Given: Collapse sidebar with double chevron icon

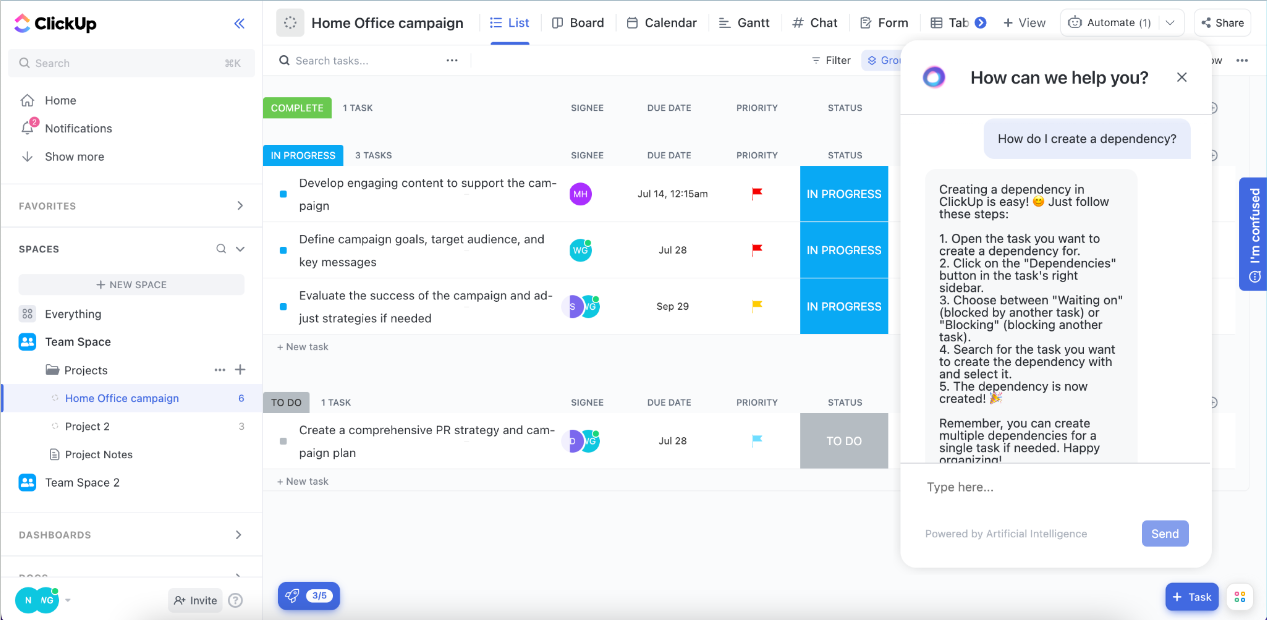Looking at the screenshot, I should (239, 24).
